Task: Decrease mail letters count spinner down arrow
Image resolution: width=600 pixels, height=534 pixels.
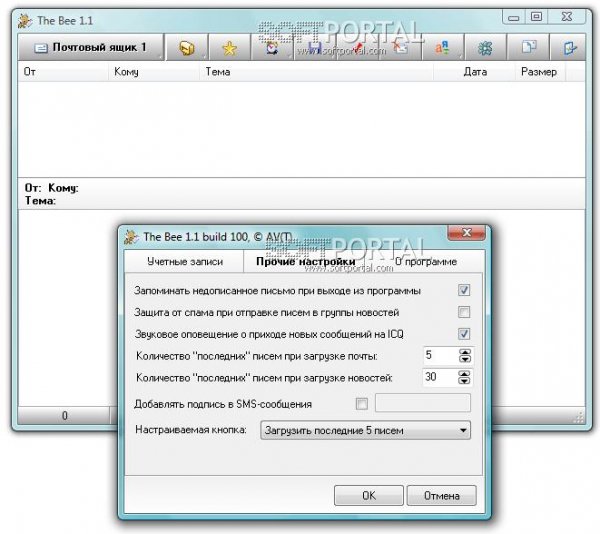Action: point(465,360)
